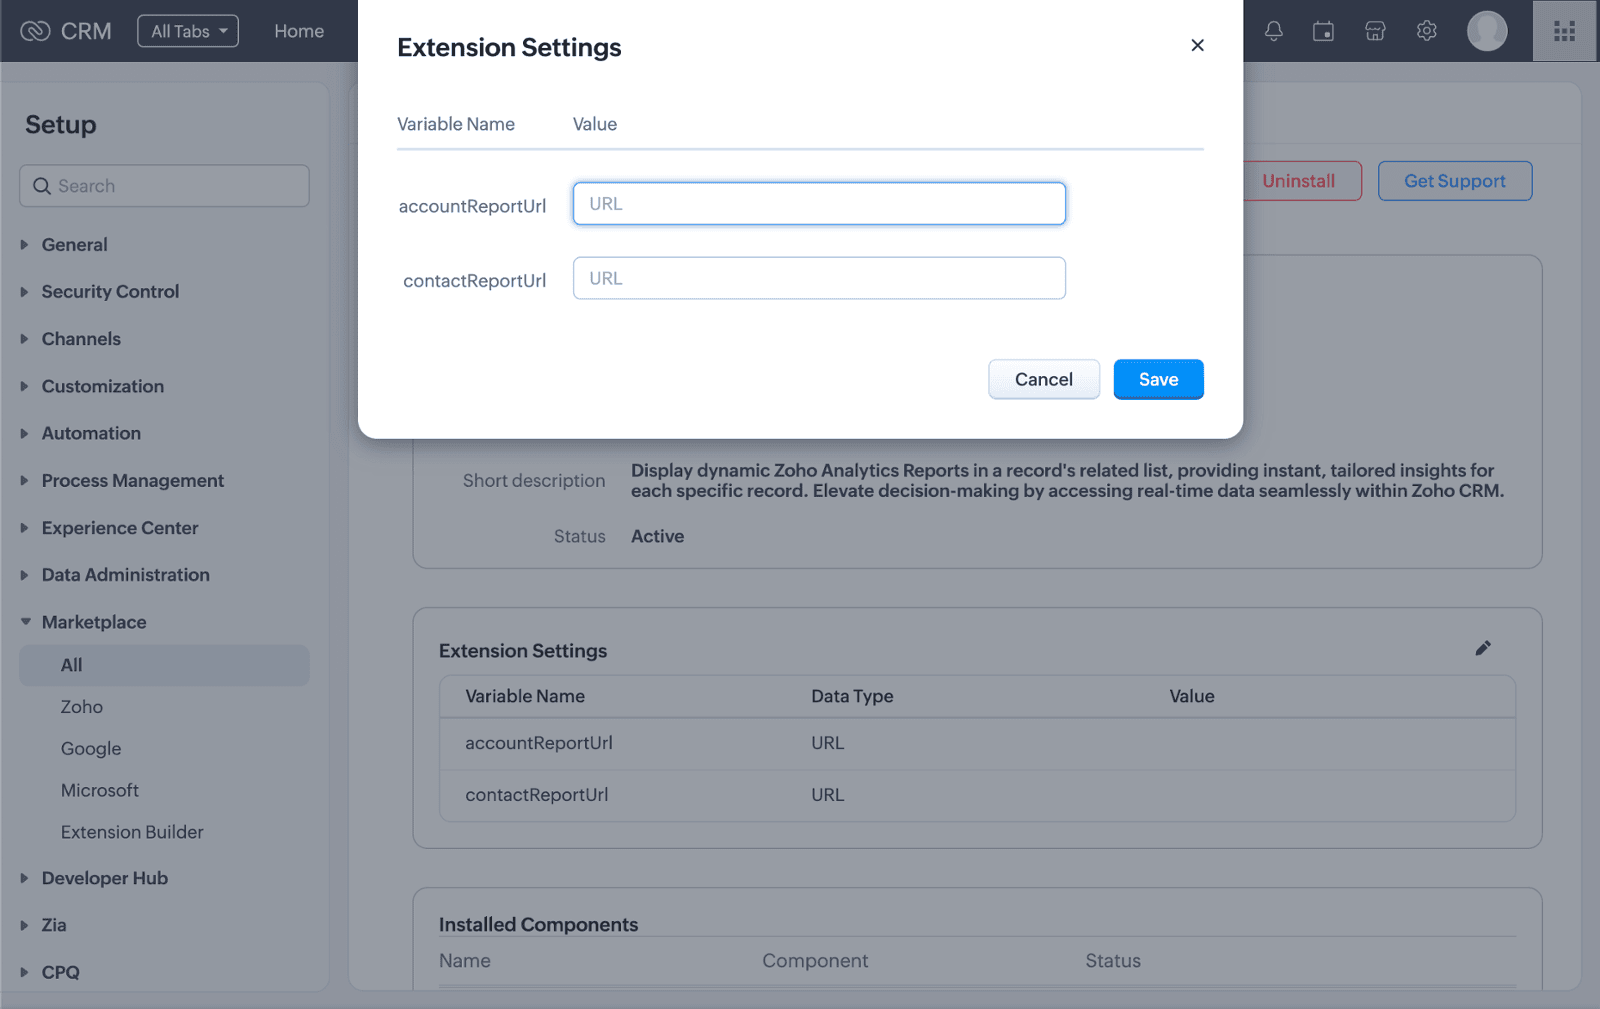Click the contactReportUrl table row name

click(x=537, y=795)
